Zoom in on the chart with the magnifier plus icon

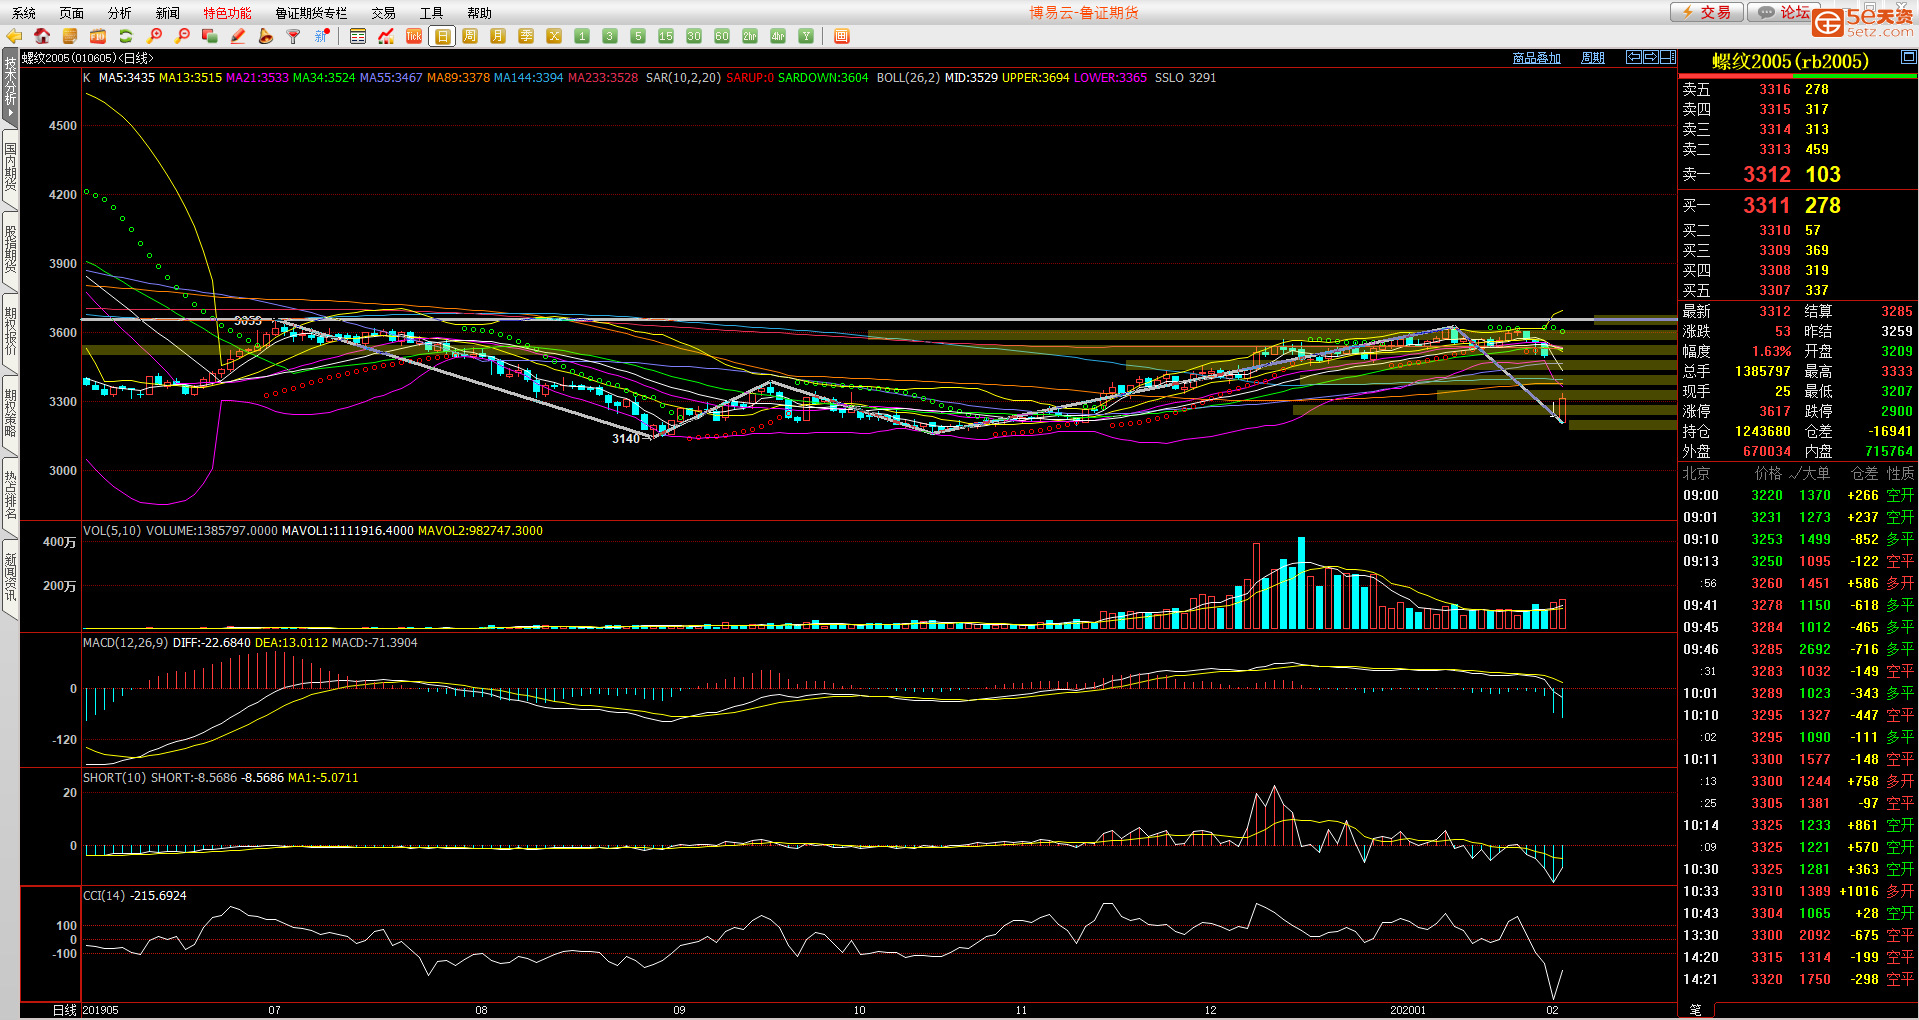pos(154,36)
